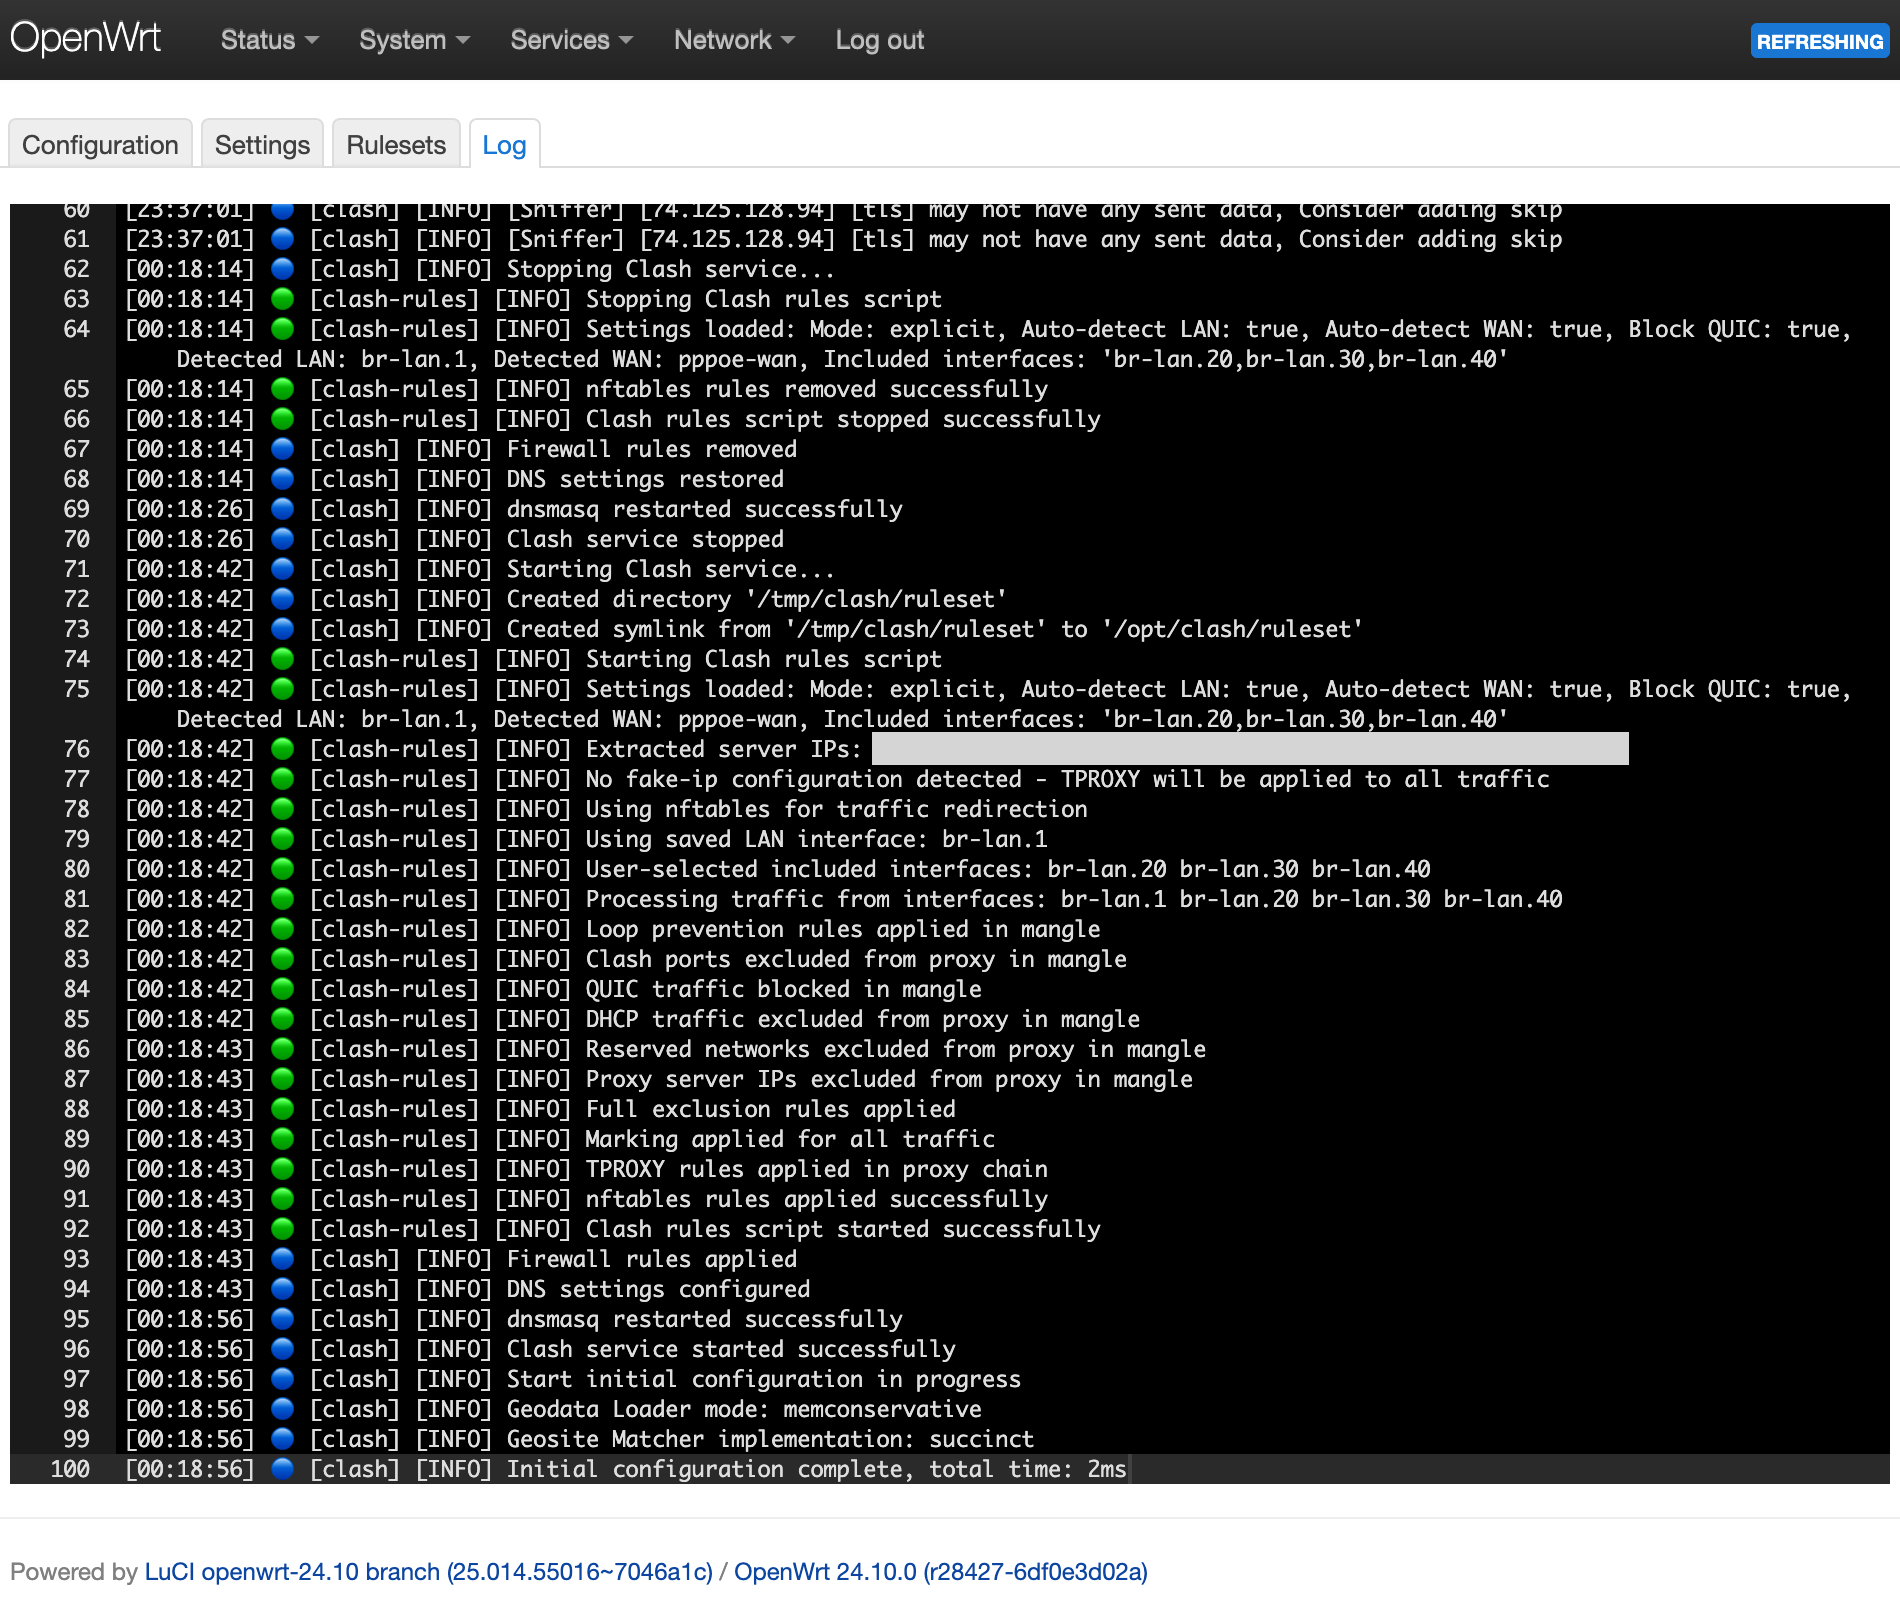Click green dot beside Using nftables line
Screen dimensions: 1900x1623
click(283, 809)
